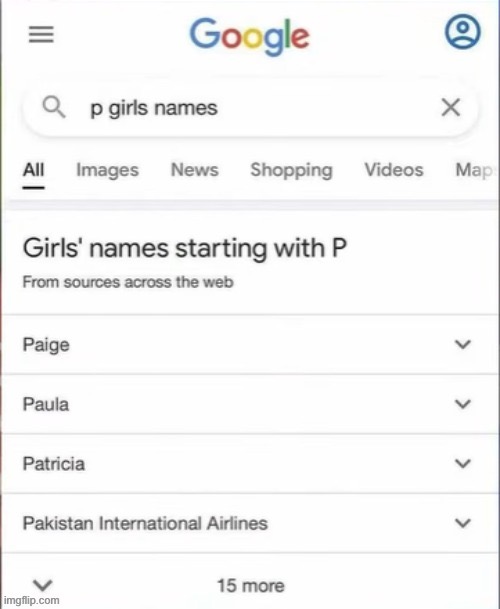Switch to the News tab
Image resolution: width=500 pixels, height=609 pixels.
pos(195,170)
